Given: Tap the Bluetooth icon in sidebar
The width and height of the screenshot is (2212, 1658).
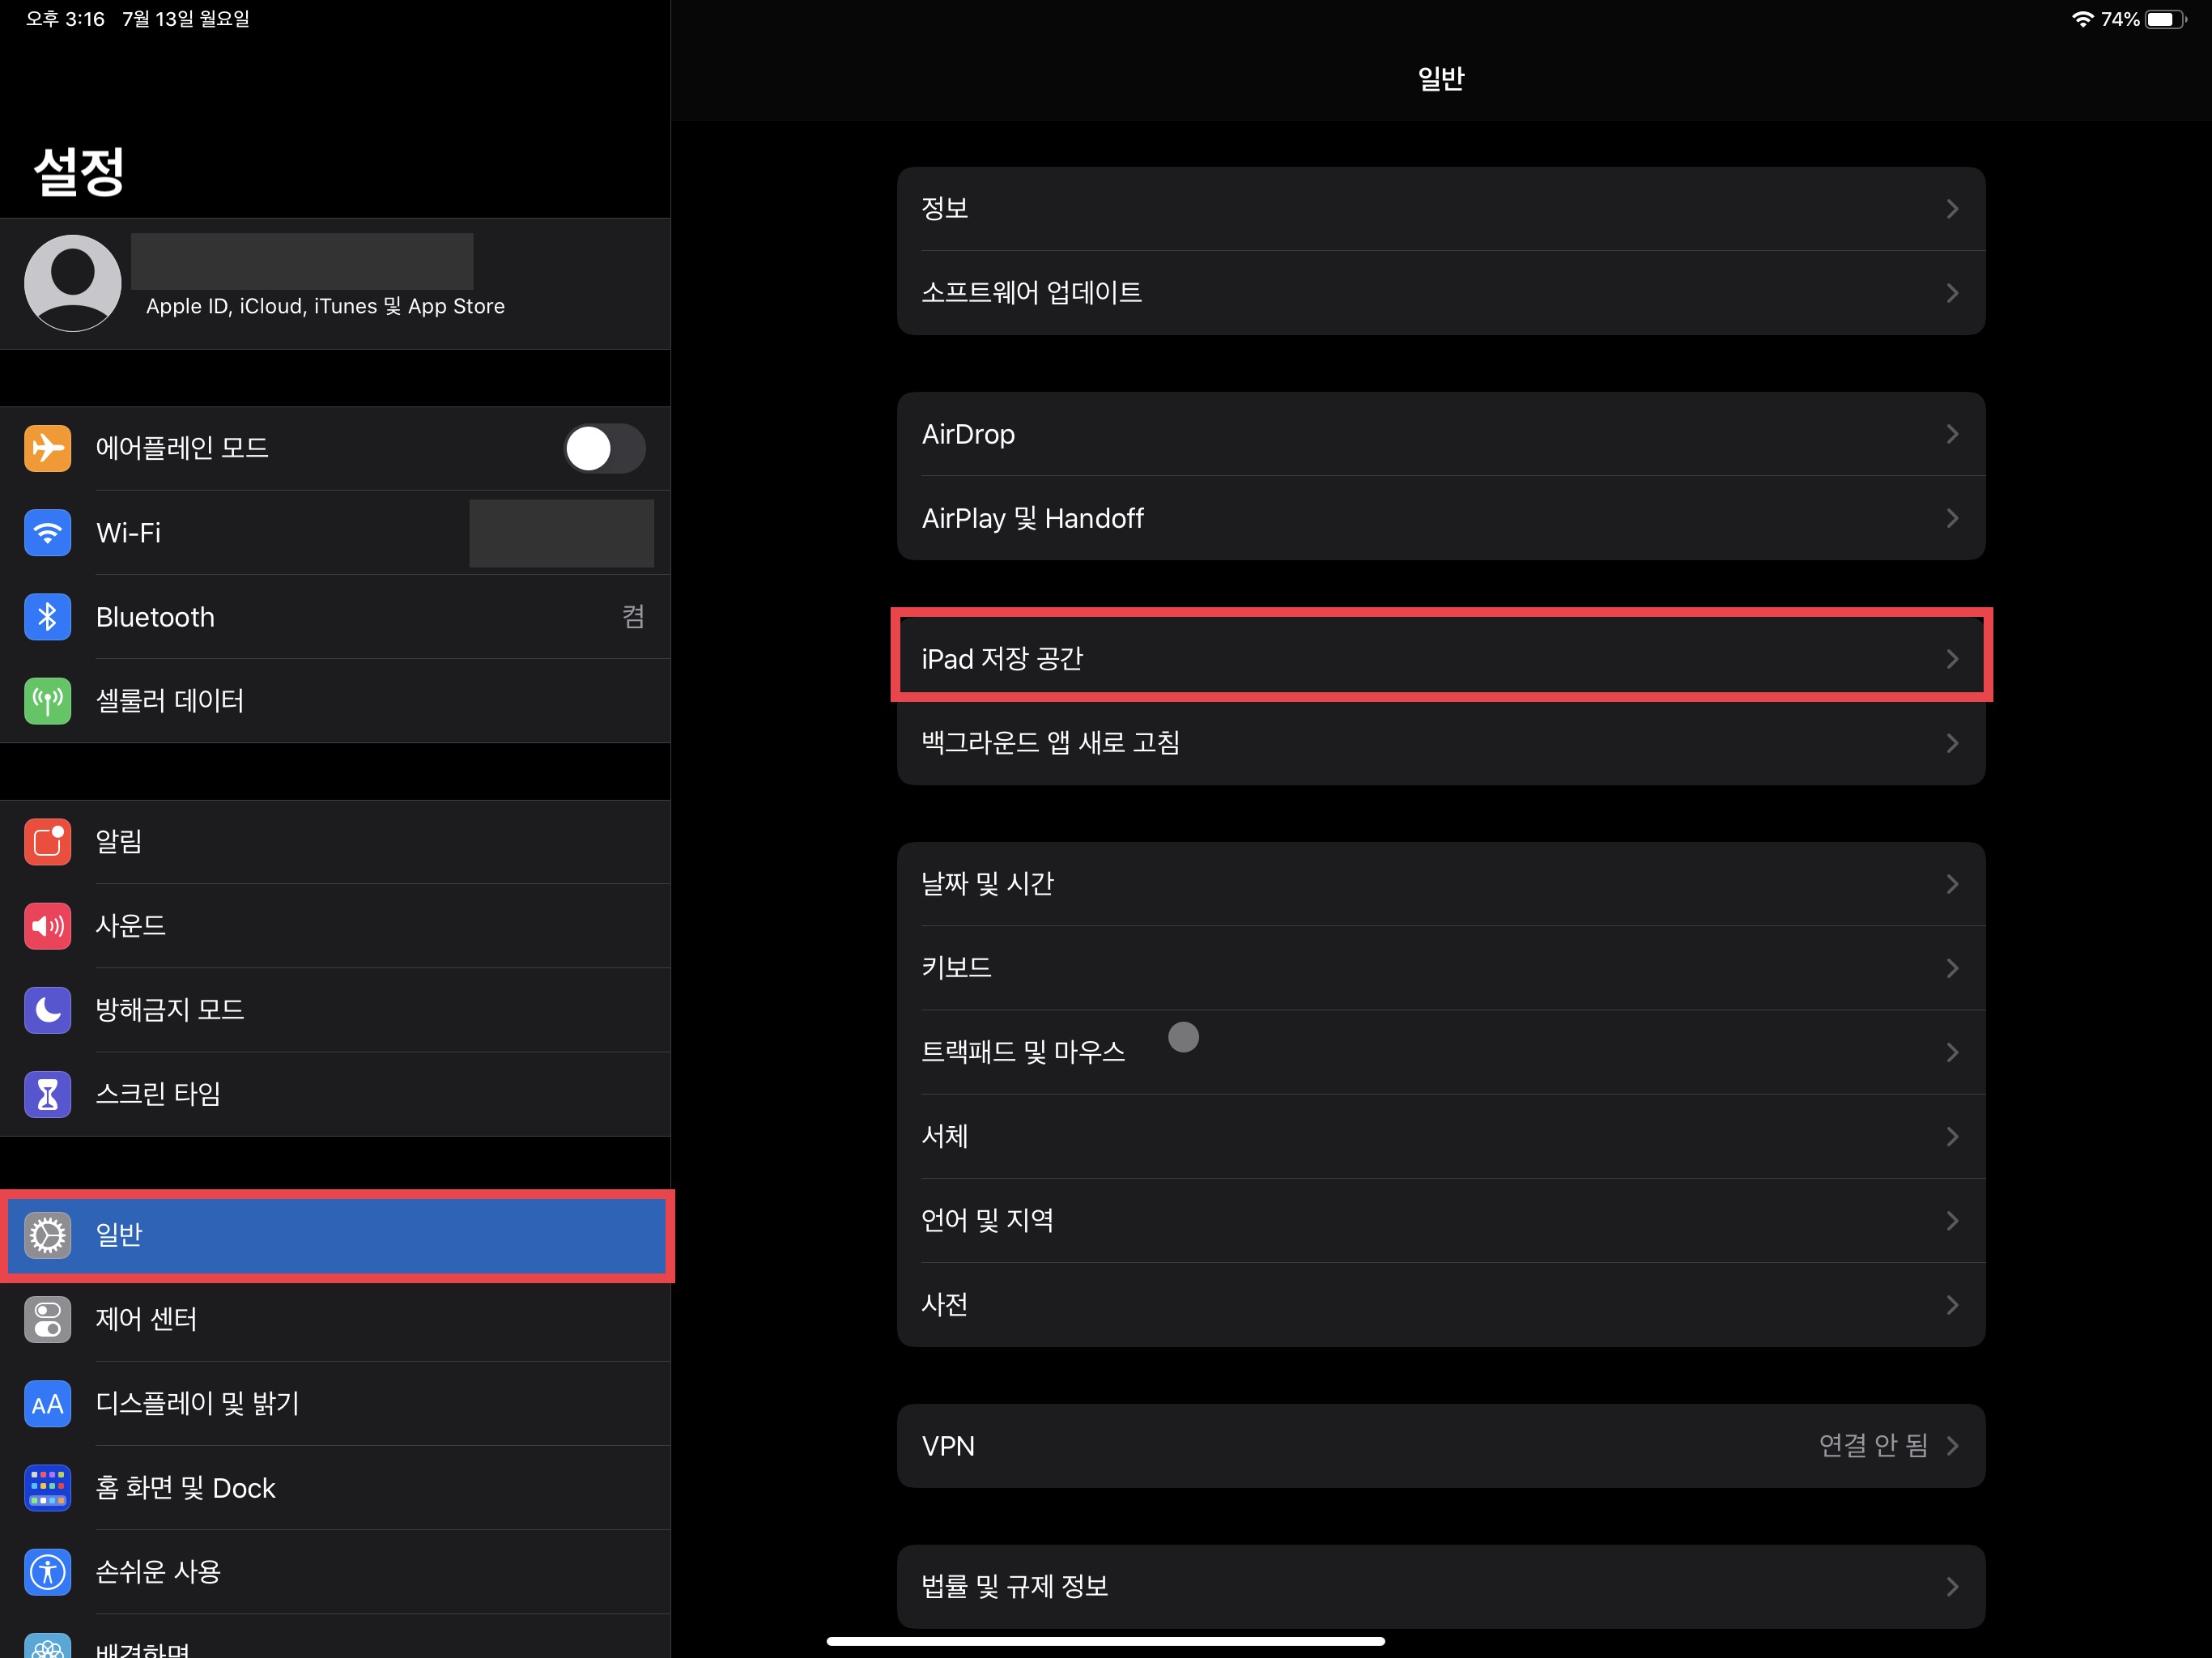Looking at the screenshot, I should 47,616.
